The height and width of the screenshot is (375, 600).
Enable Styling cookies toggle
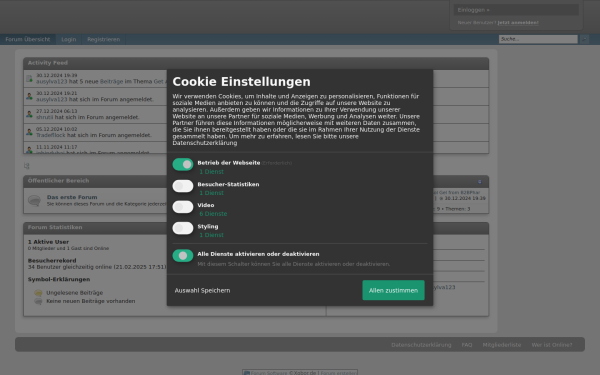pyautogui.click(x=183, y=228)
